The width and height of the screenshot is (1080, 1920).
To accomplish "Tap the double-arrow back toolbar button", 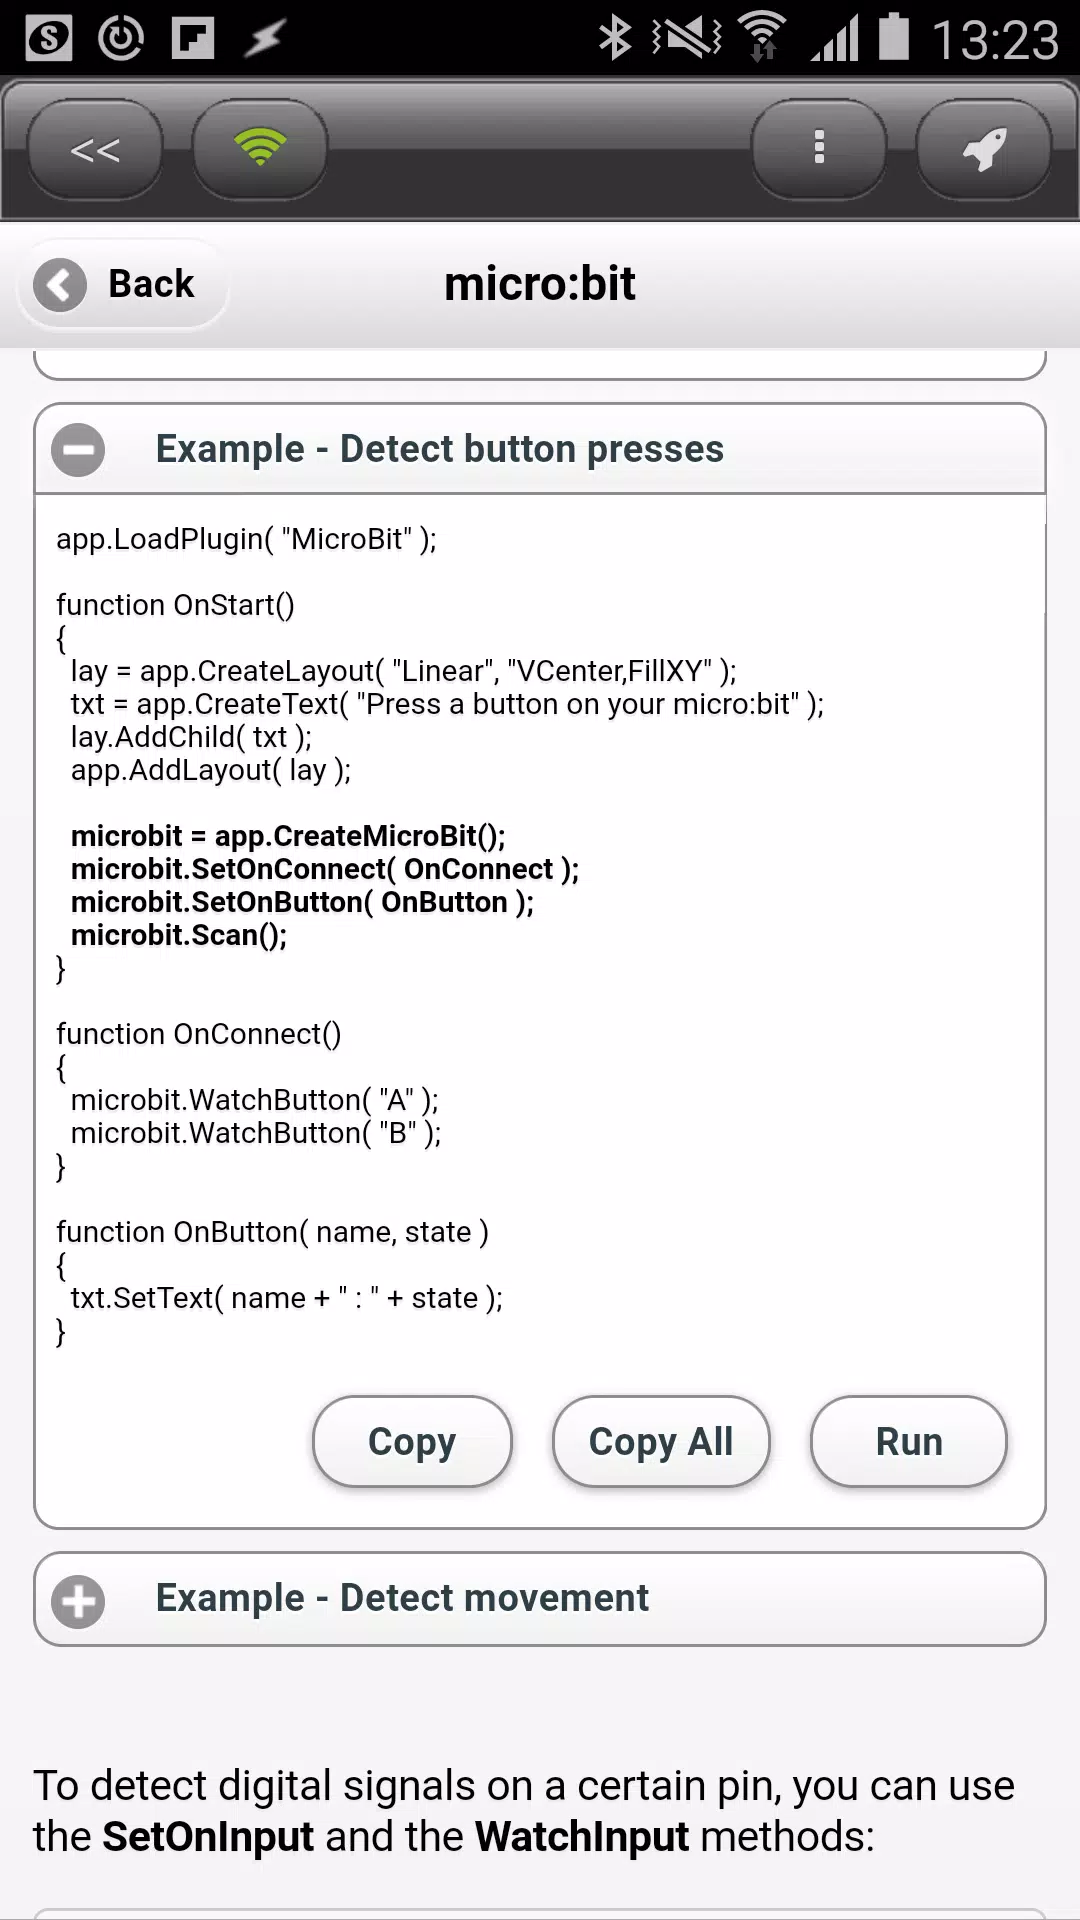I will (95, 149).
